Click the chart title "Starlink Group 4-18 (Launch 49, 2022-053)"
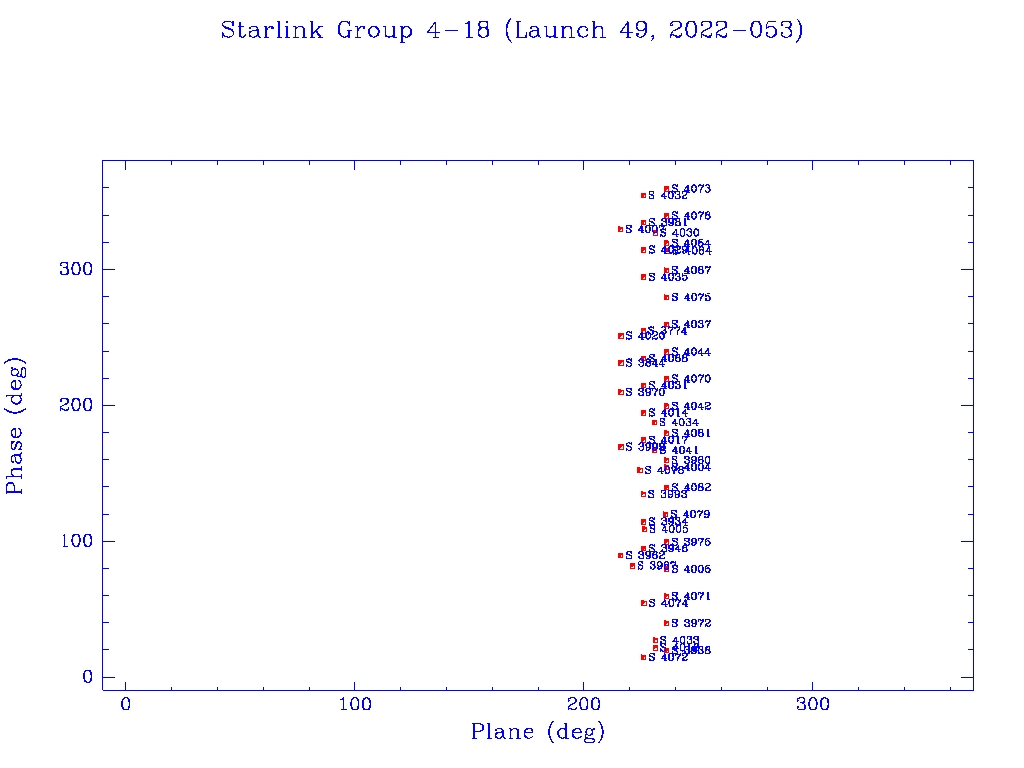This screenshot has width=1024, height=768. [512, 30]
